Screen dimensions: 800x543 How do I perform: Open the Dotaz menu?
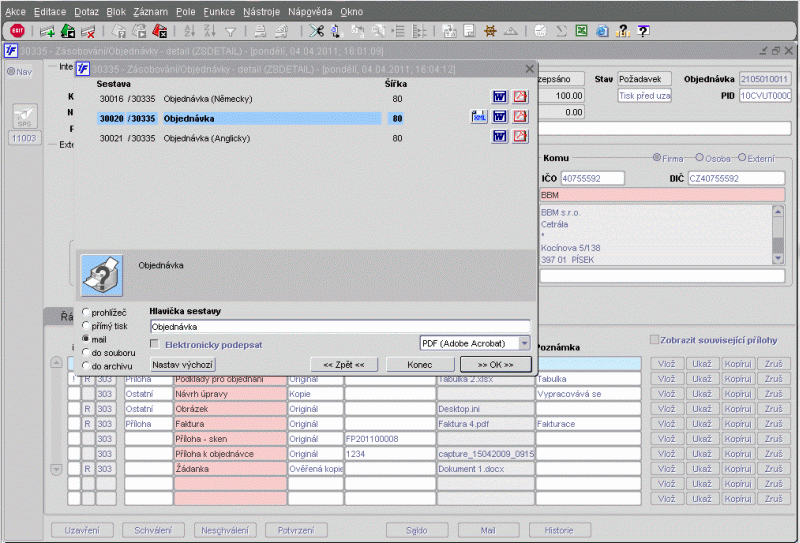coord(87,11)
